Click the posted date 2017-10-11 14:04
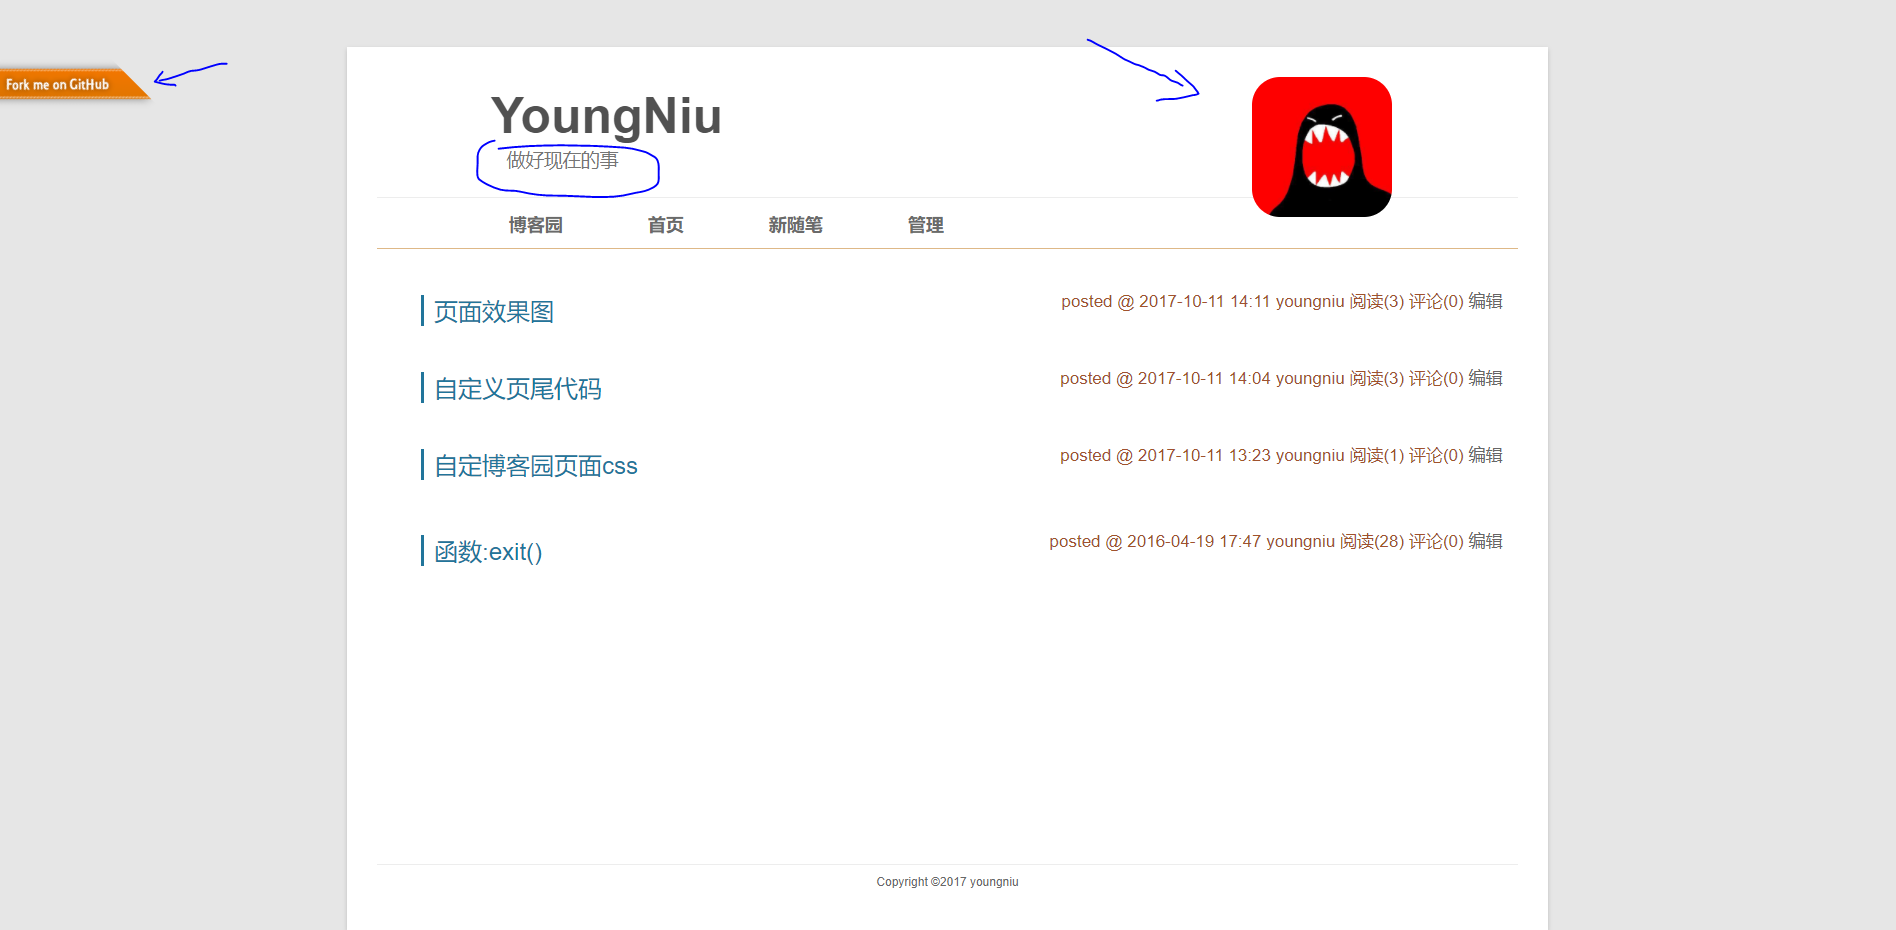The width and height of the screenshot is (1896, 930). [x=1204, y=378]
